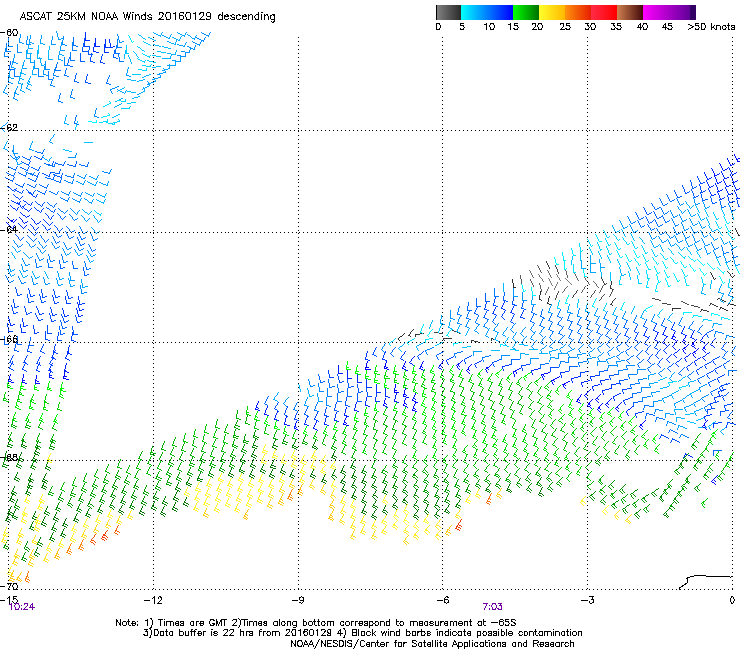Click the note line 'Times are GMT'

pos(193,623)
